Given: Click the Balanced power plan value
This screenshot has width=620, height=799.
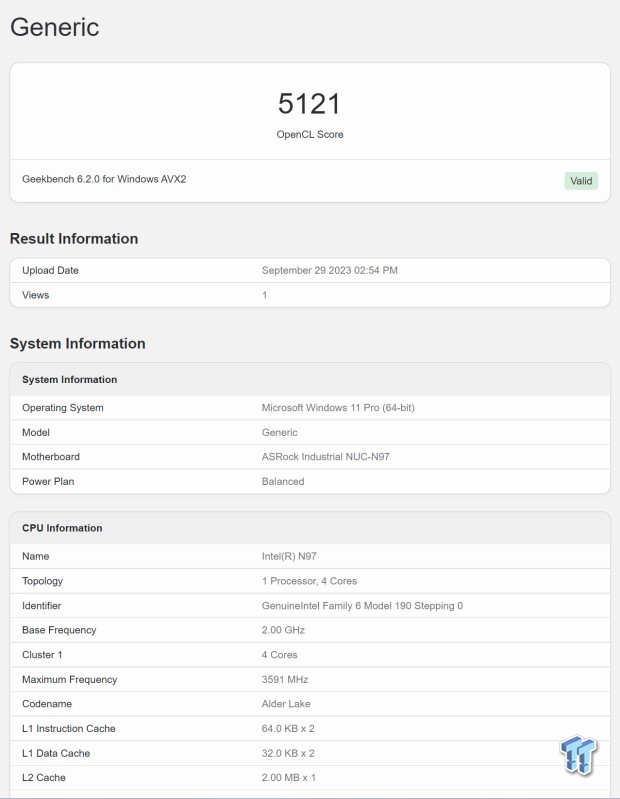Looking at the screenshot, I should coord(283,481).
